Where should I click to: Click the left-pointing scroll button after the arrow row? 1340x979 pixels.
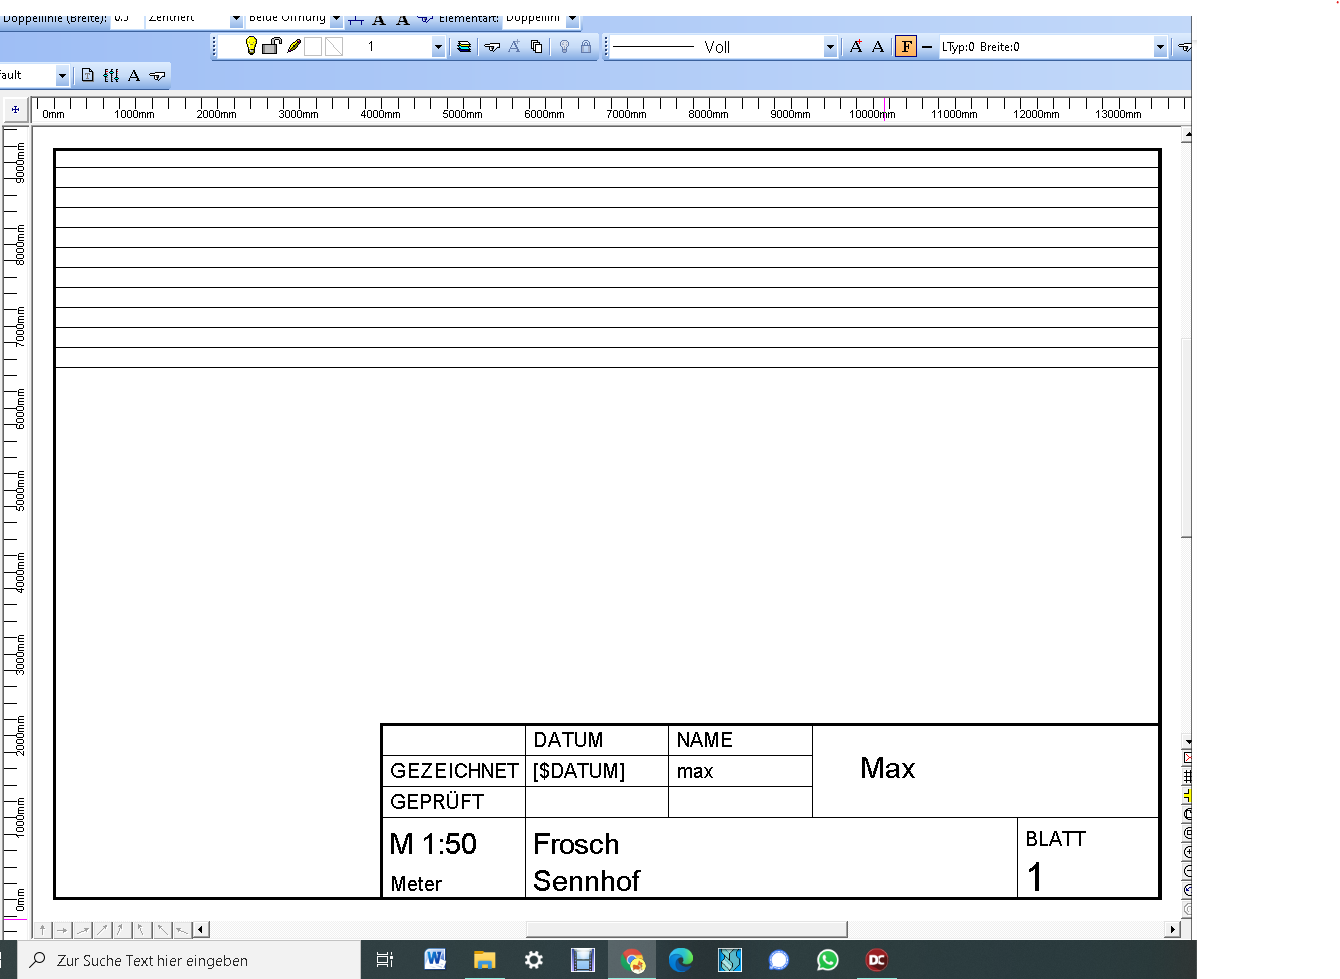pos(200,929)
